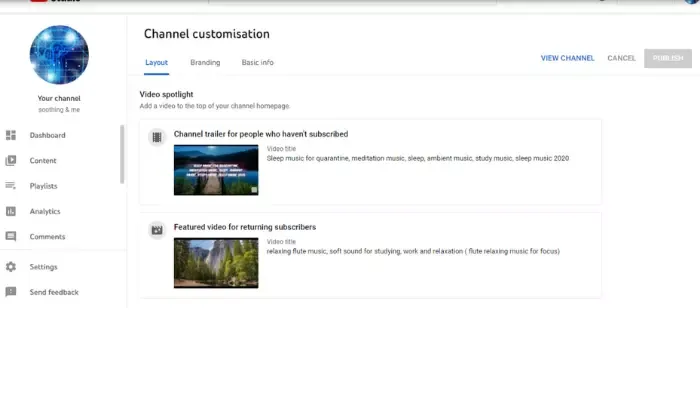The width and height of the screenshot is (700, 400).
Task: Click the channel trailer lake thumbnail
Action: [216, 170]
